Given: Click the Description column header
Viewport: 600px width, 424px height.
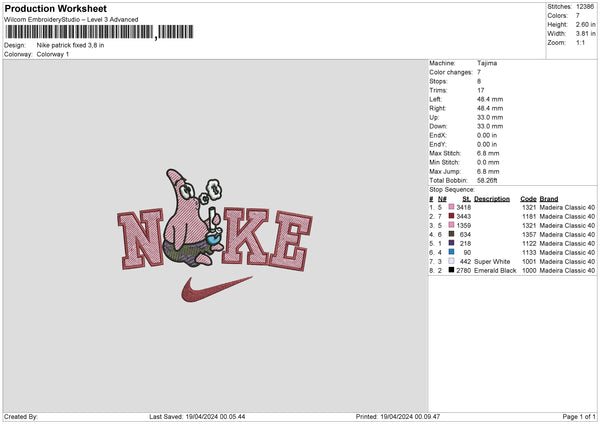Looking at the screenshot, I should (x=492, y=199).
